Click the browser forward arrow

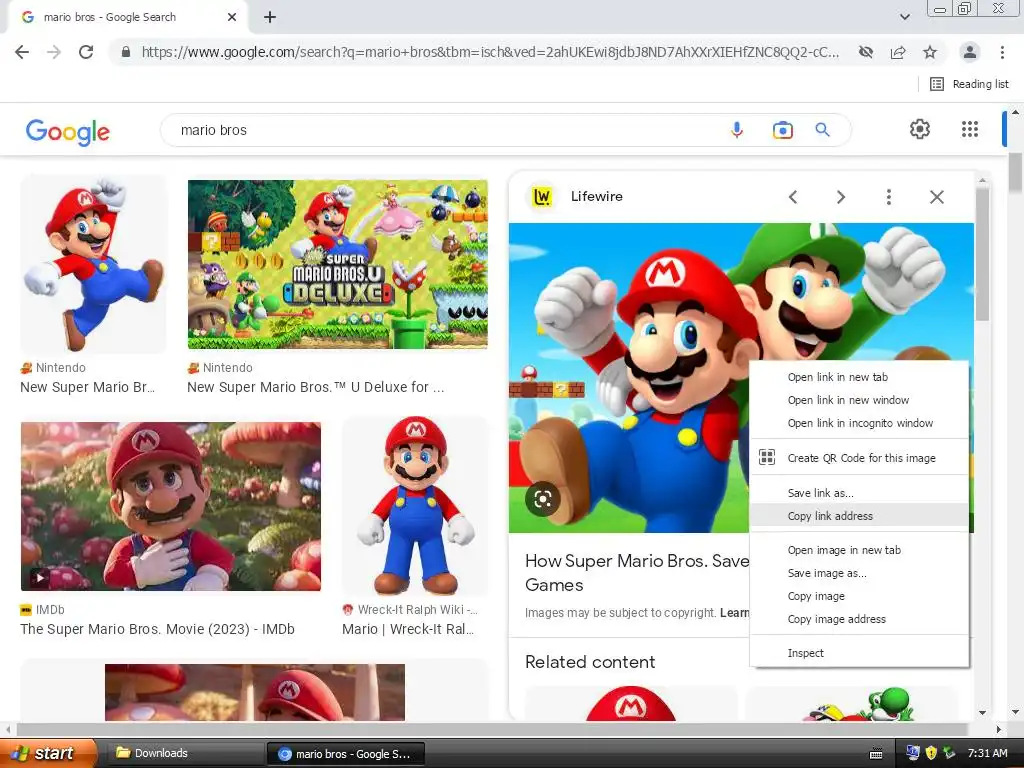[54, 52]
